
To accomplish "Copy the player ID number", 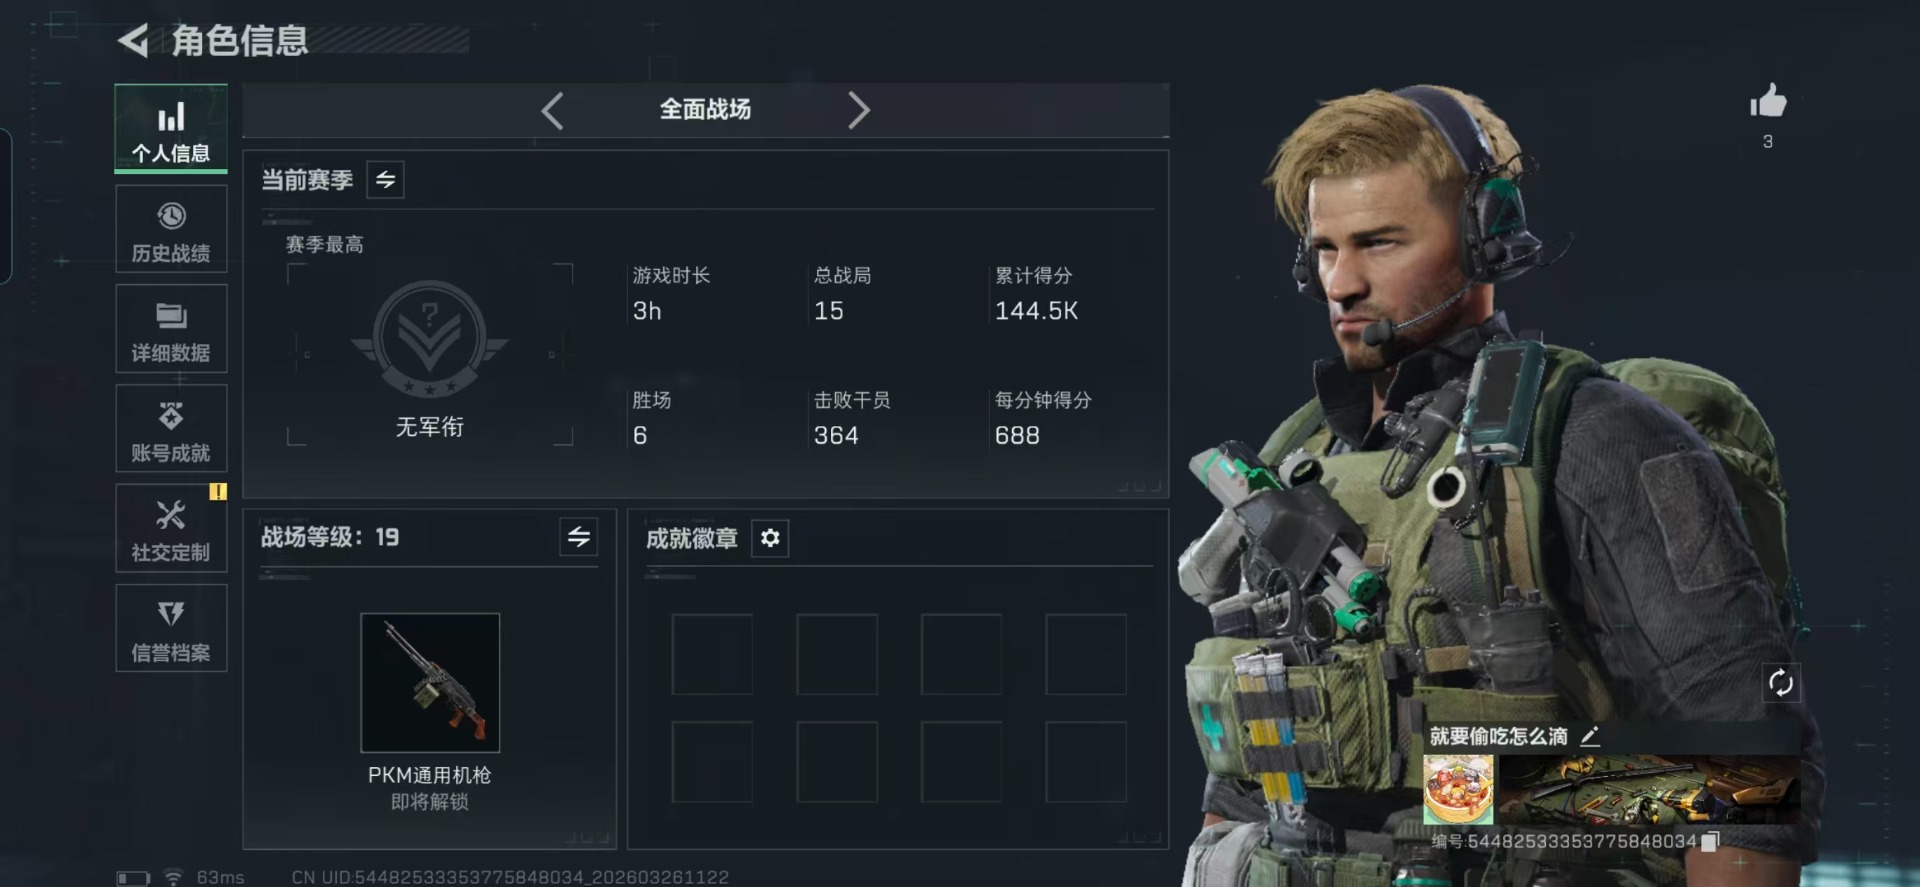I will point(1710,842).
